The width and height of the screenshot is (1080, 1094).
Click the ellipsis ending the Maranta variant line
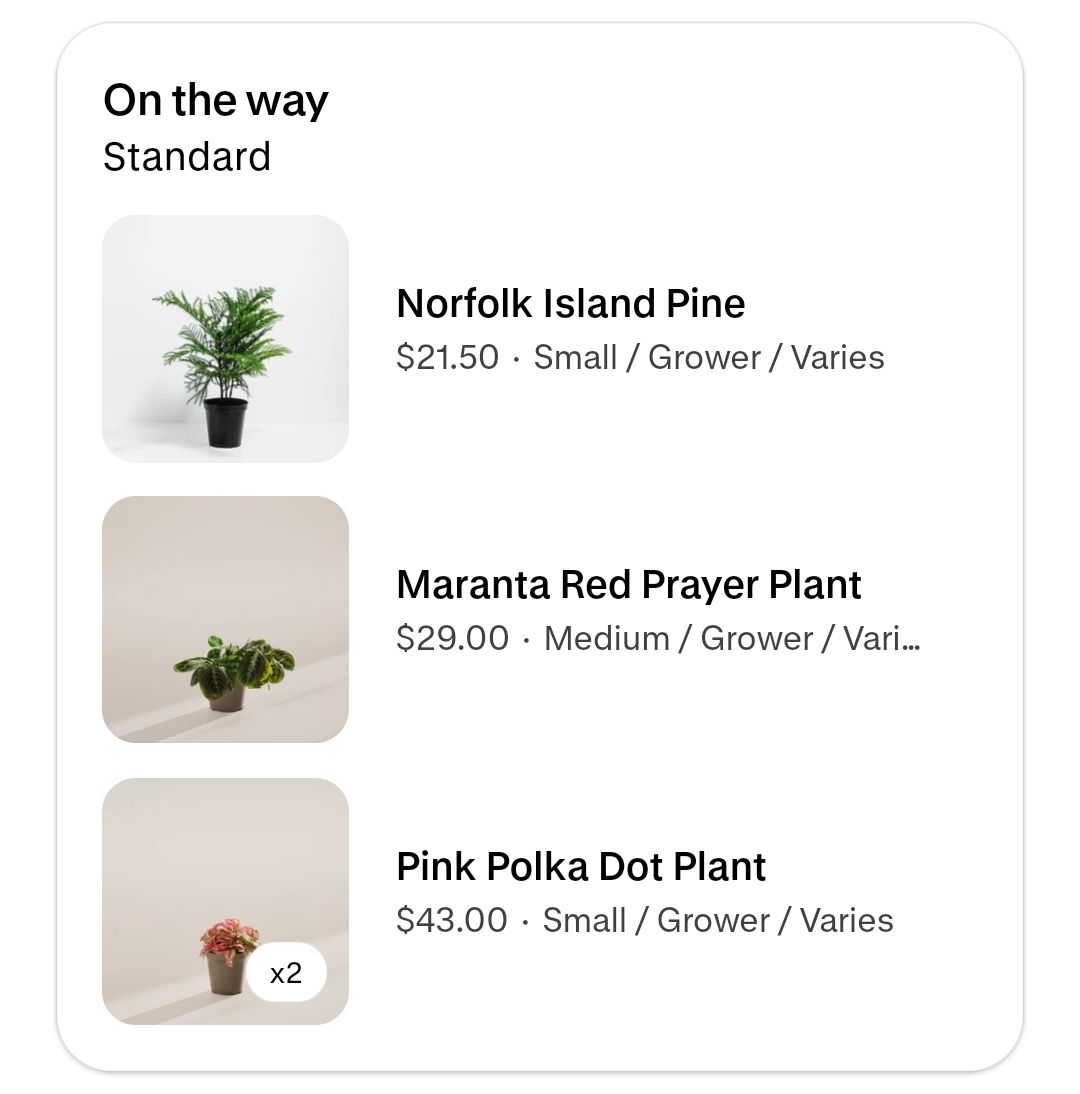click(x=912, y=640)
